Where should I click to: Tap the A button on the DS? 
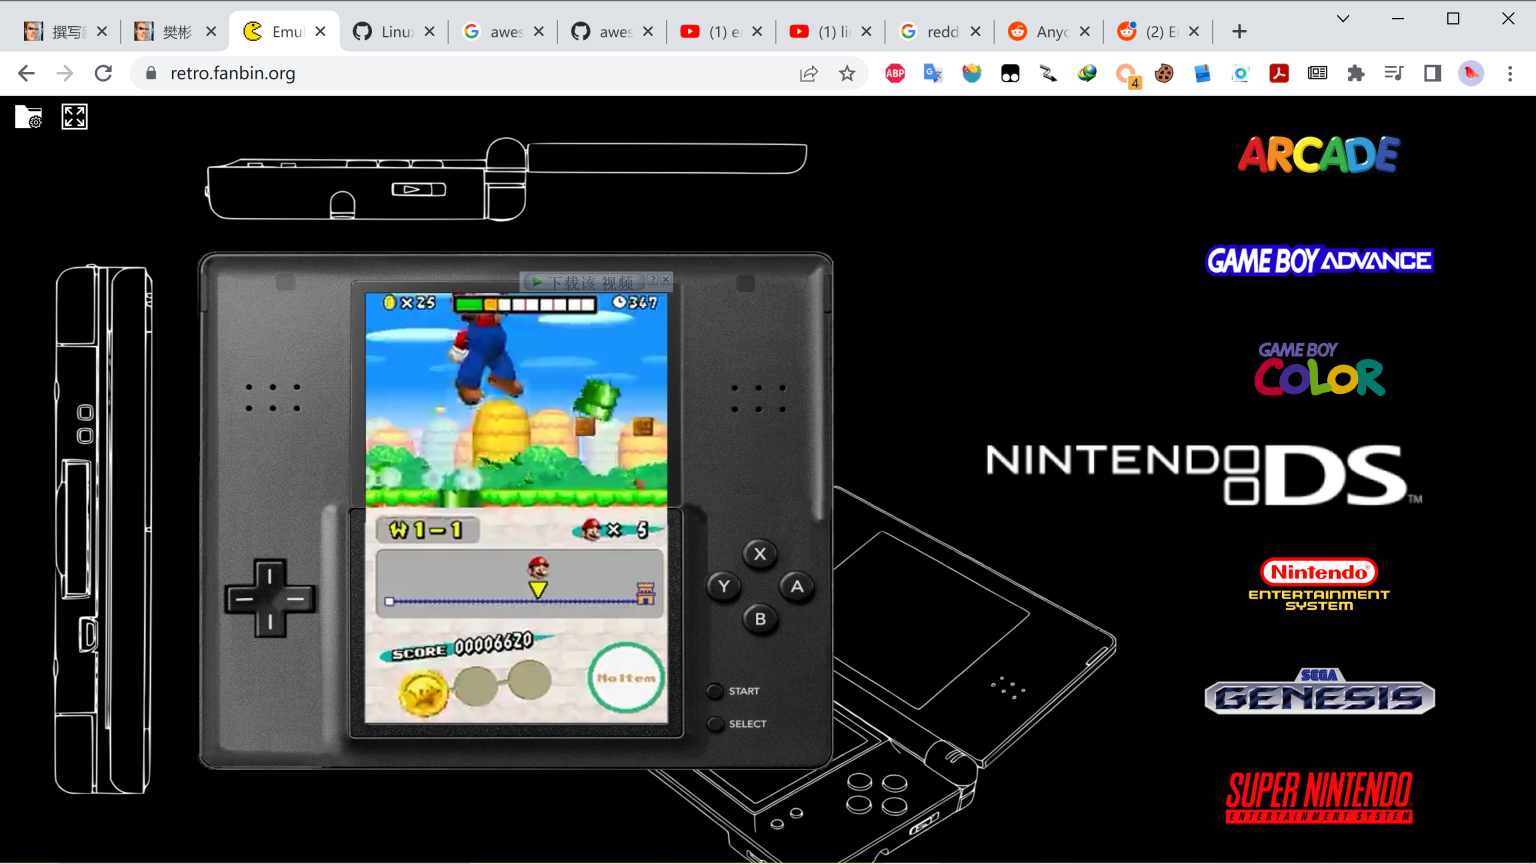797,586
